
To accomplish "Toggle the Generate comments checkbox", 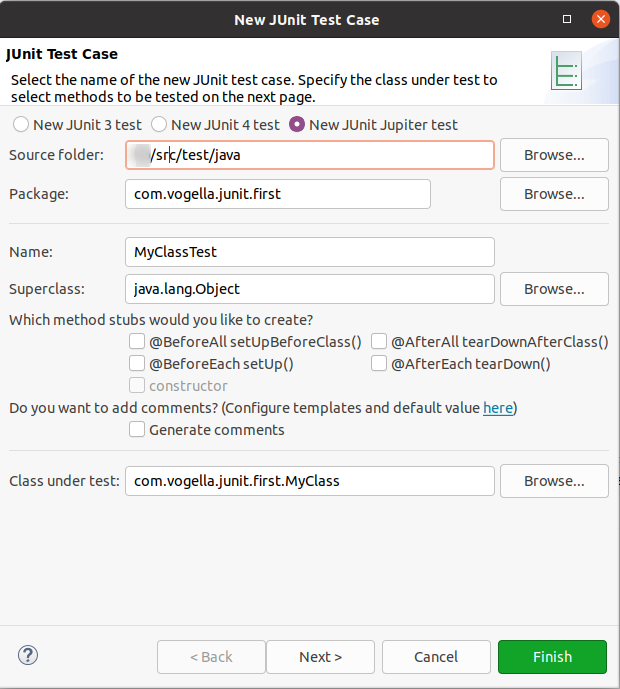I will (x=137, y=430).
